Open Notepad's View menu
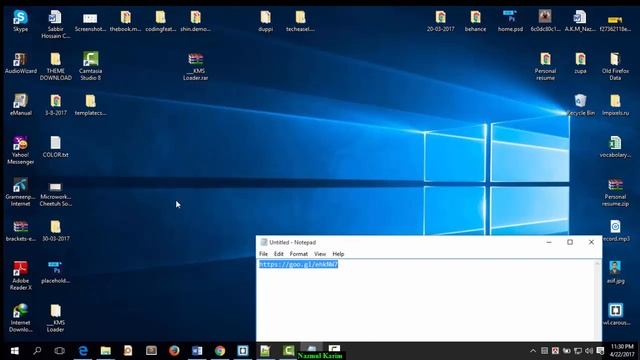Screen dimensions: 640x360 [x=320, y=254]
